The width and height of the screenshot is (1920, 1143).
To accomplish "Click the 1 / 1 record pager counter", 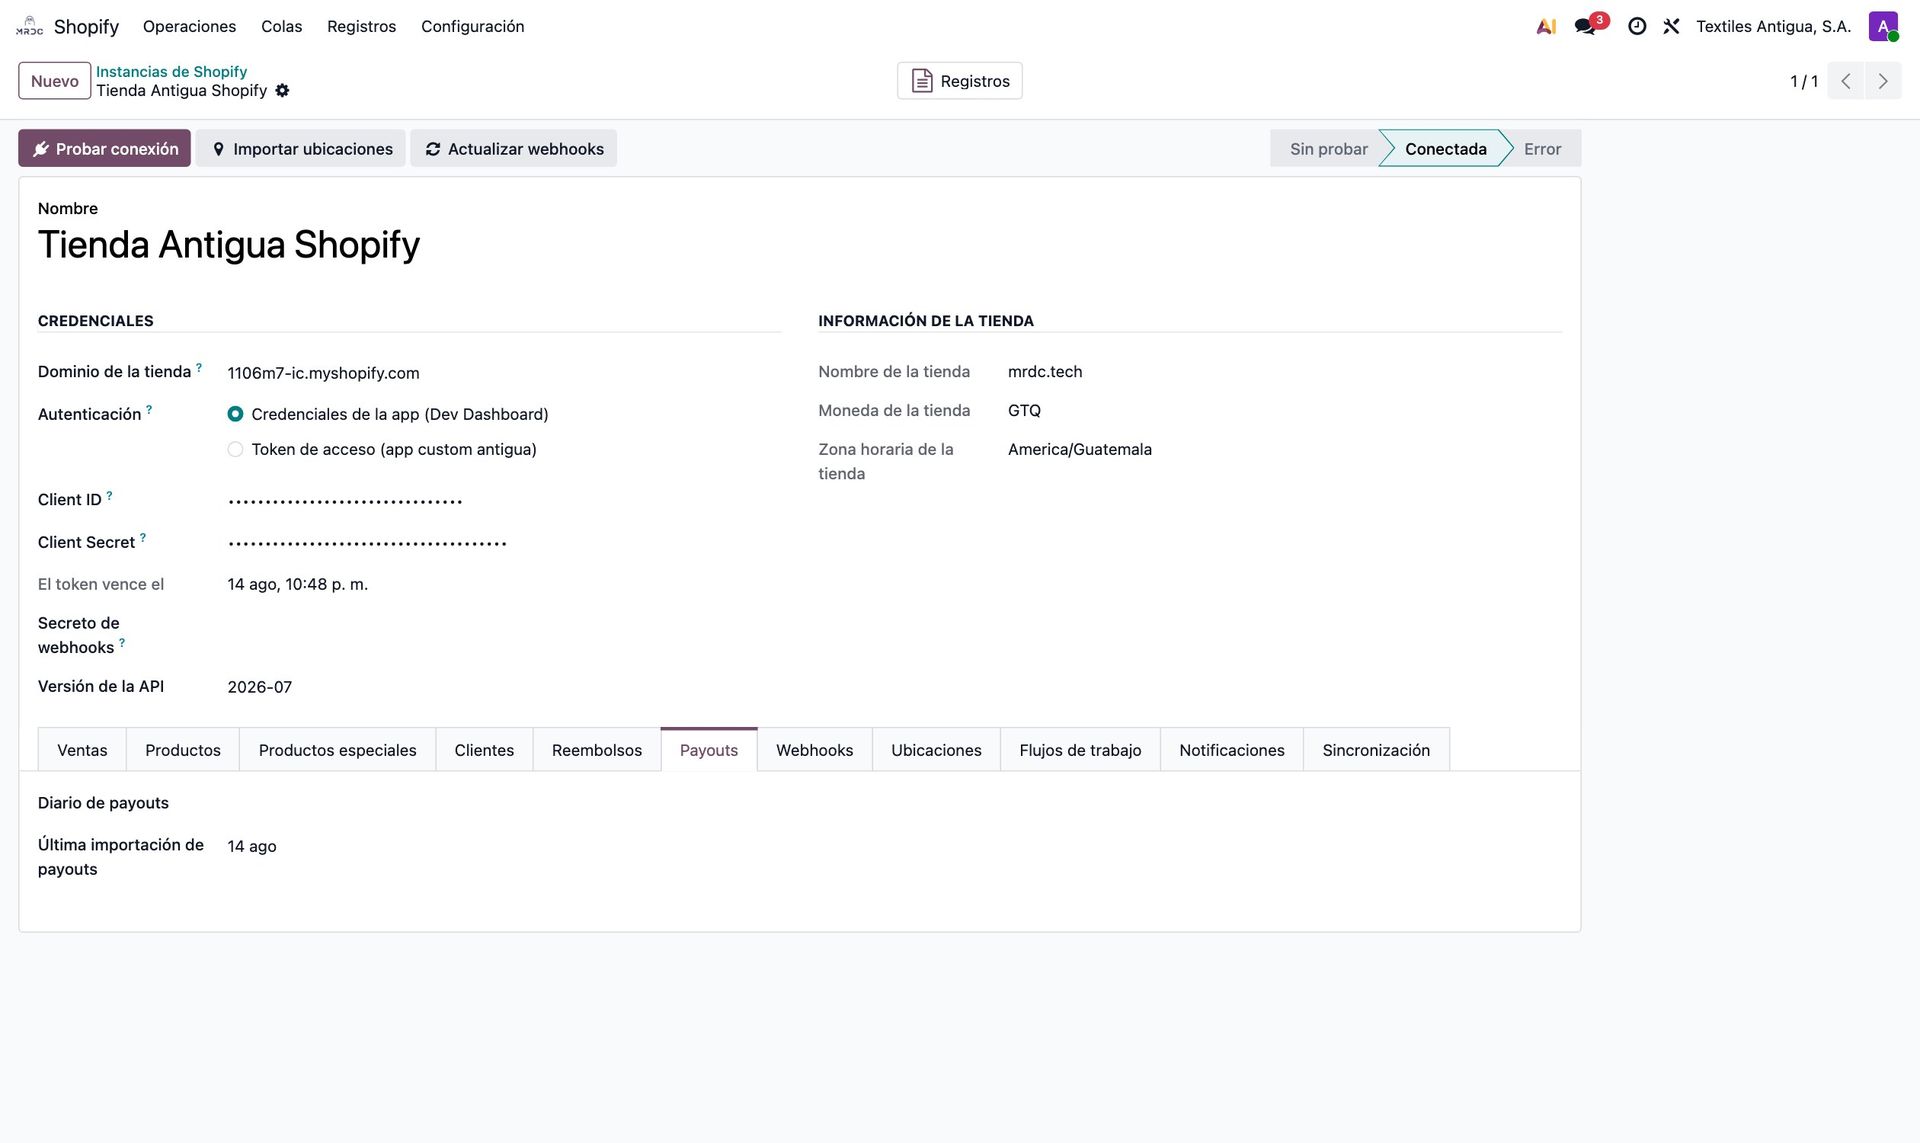I will pos(1804,81).
